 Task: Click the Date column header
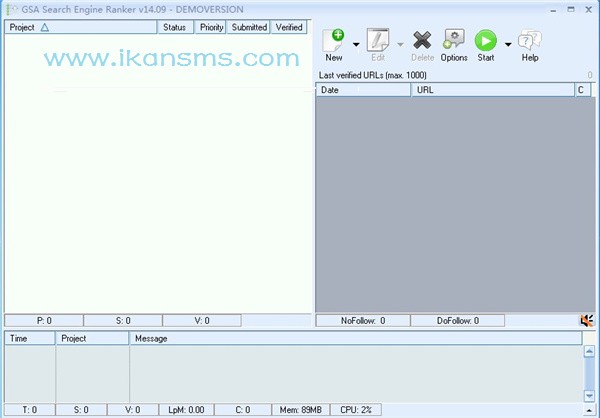pos(363,90)
